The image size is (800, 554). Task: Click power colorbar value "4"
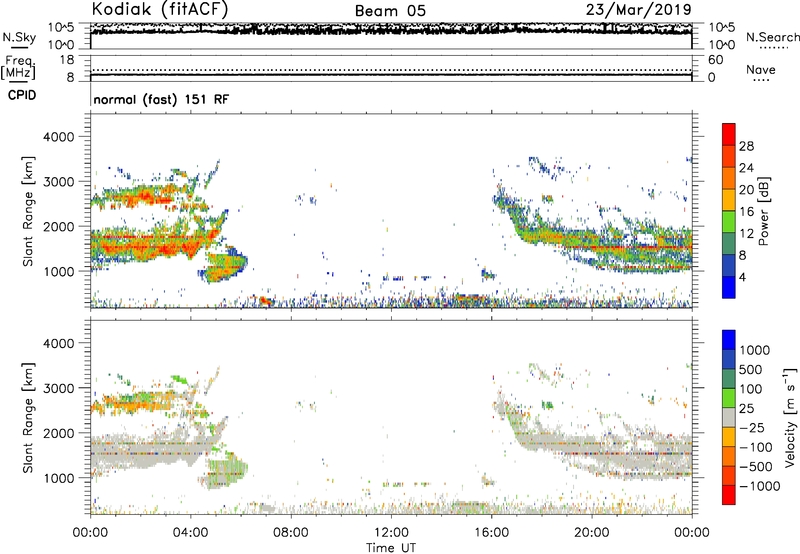click(742, 277)
